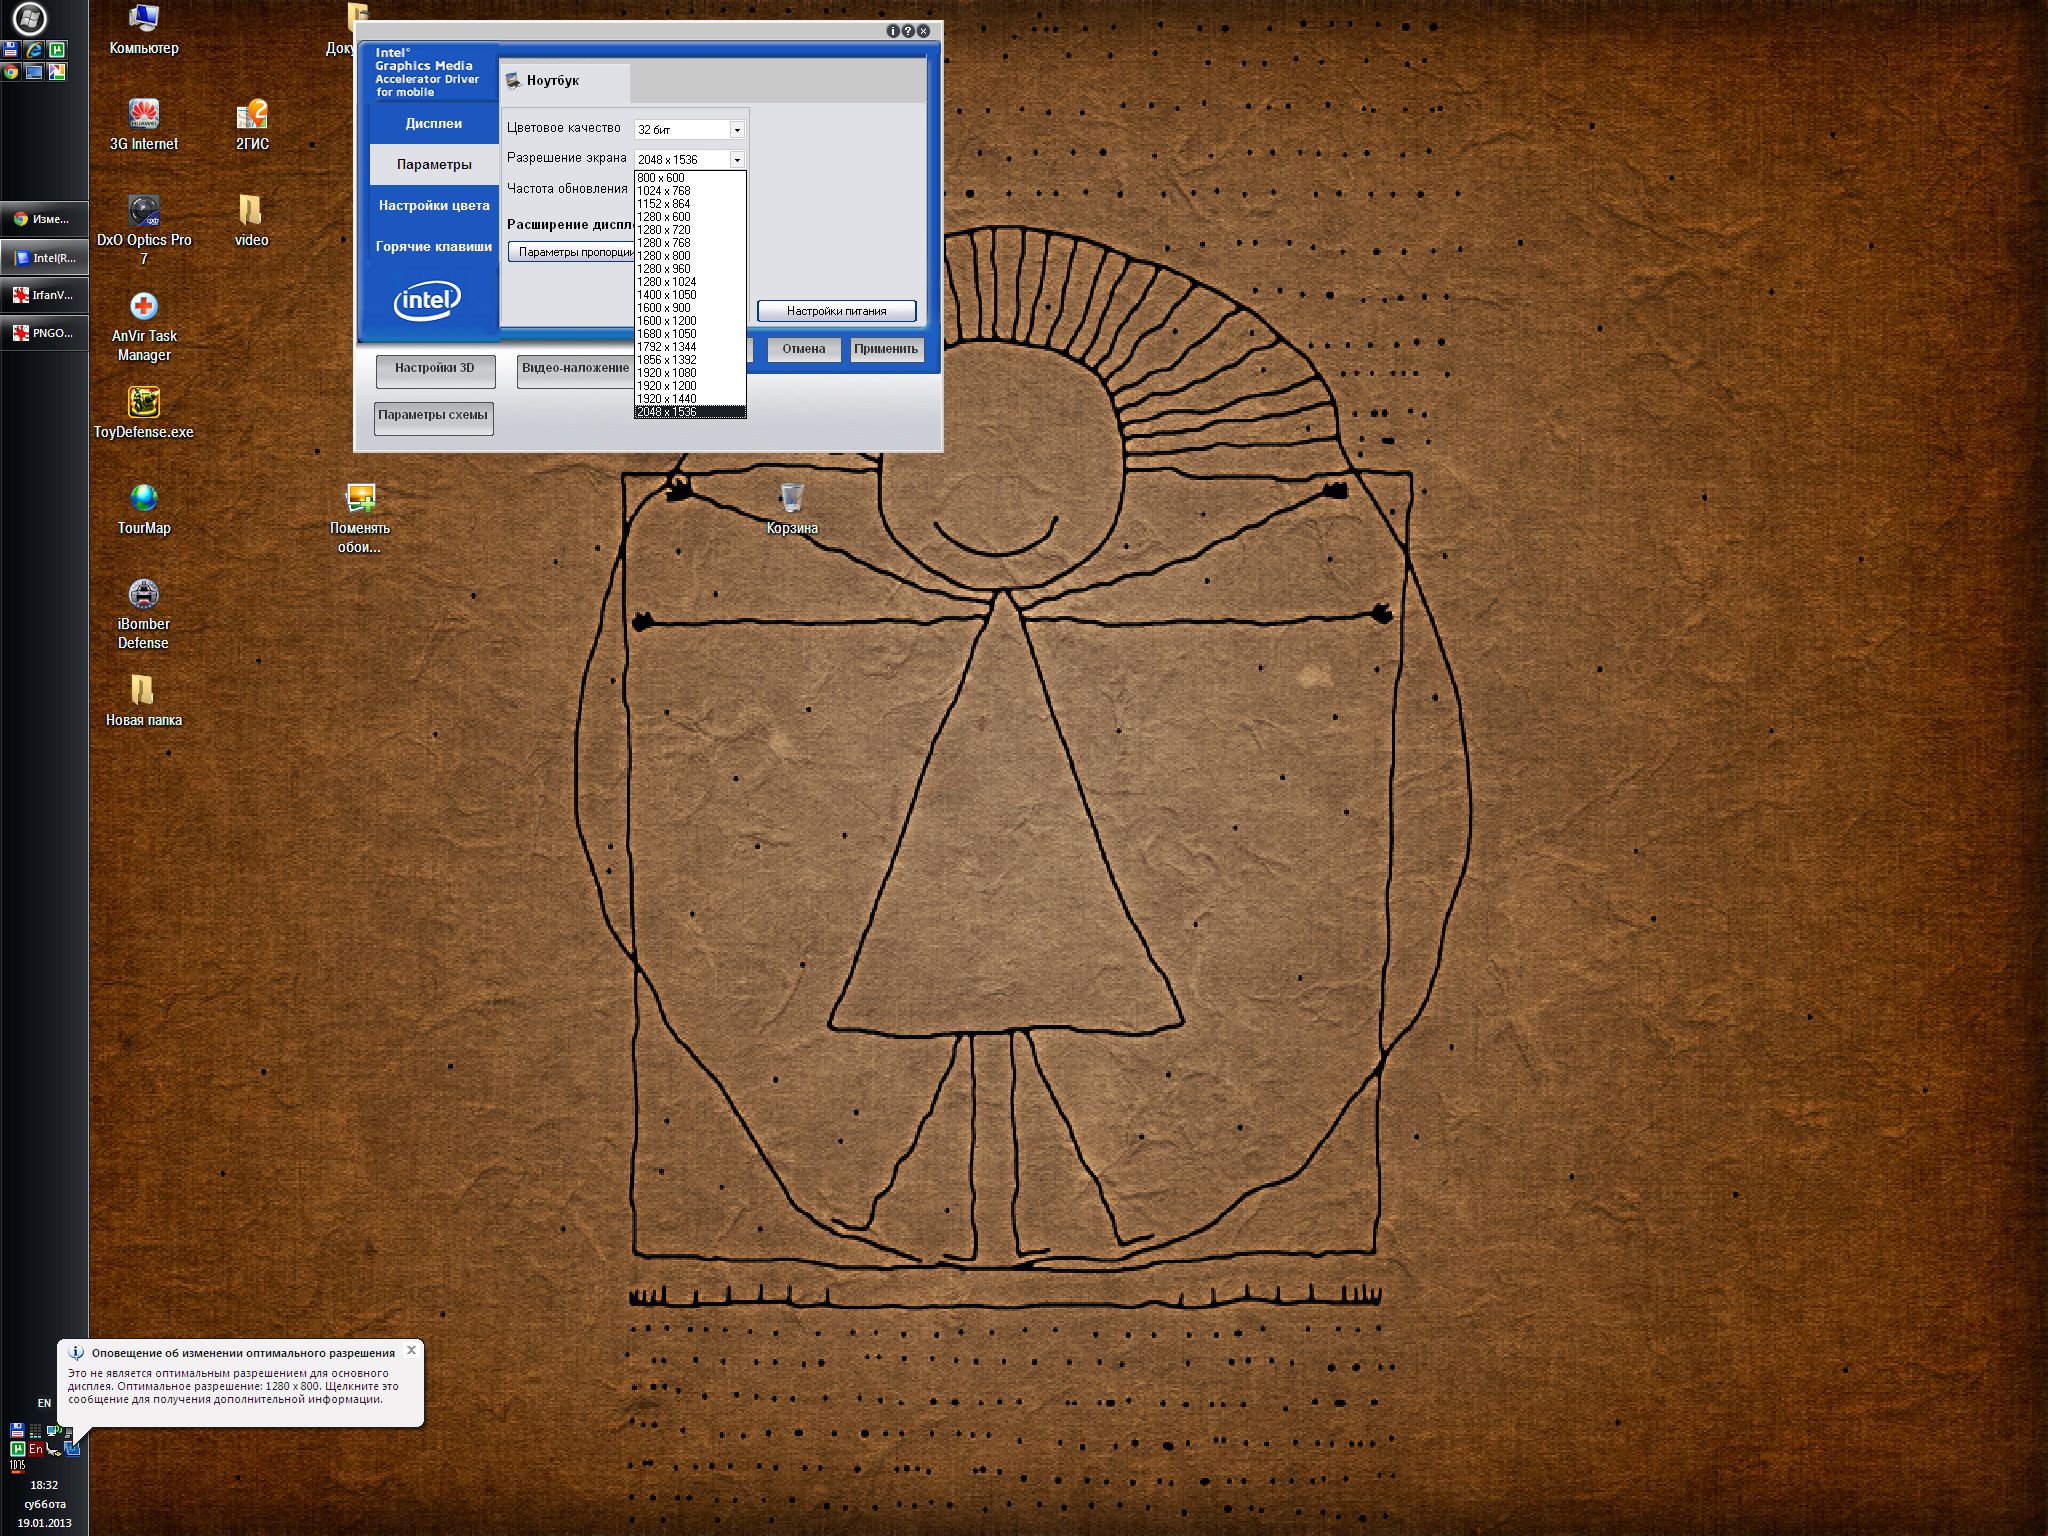This screenshot has width=2048, height=1536.
Task: Open AnVir Task Manager shortcut
Action: [x=144, y=326]
